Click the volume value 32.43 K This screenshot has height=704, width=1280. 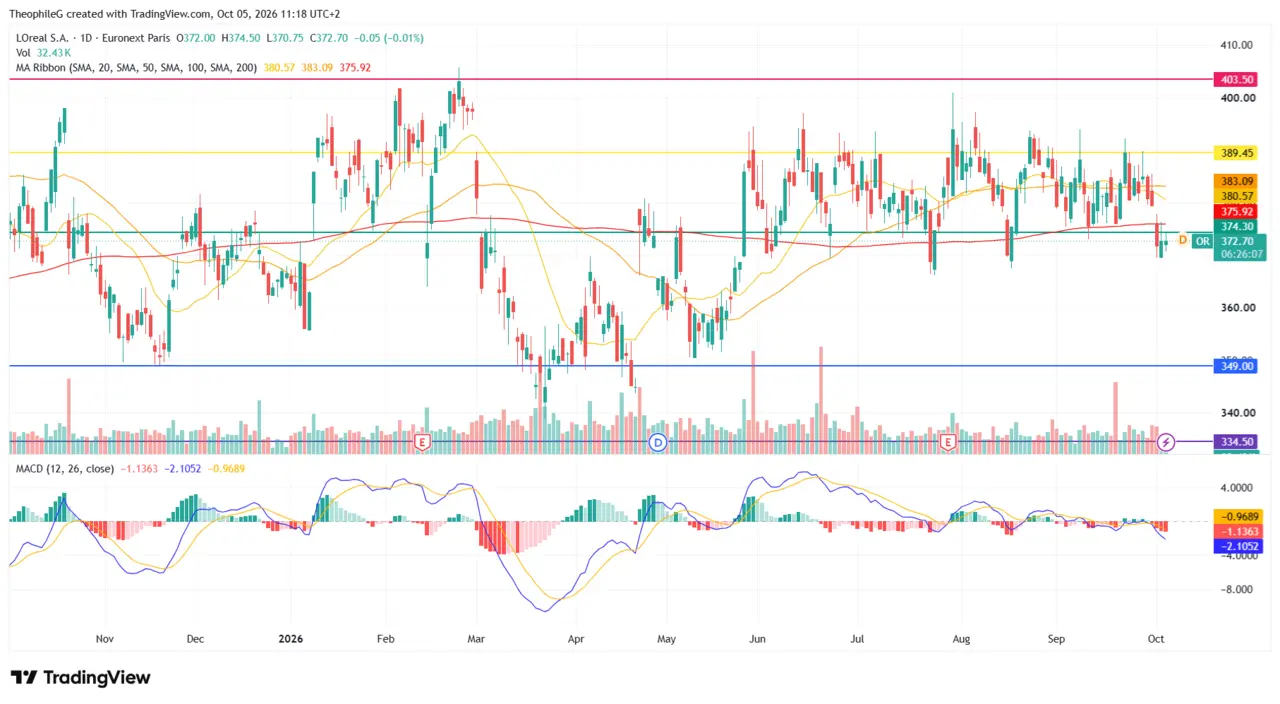point(52,53)
